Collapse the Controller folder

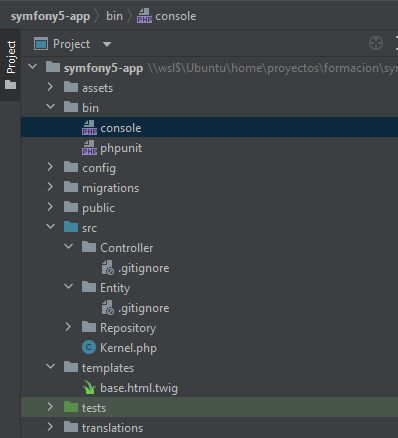coord(69,246)
